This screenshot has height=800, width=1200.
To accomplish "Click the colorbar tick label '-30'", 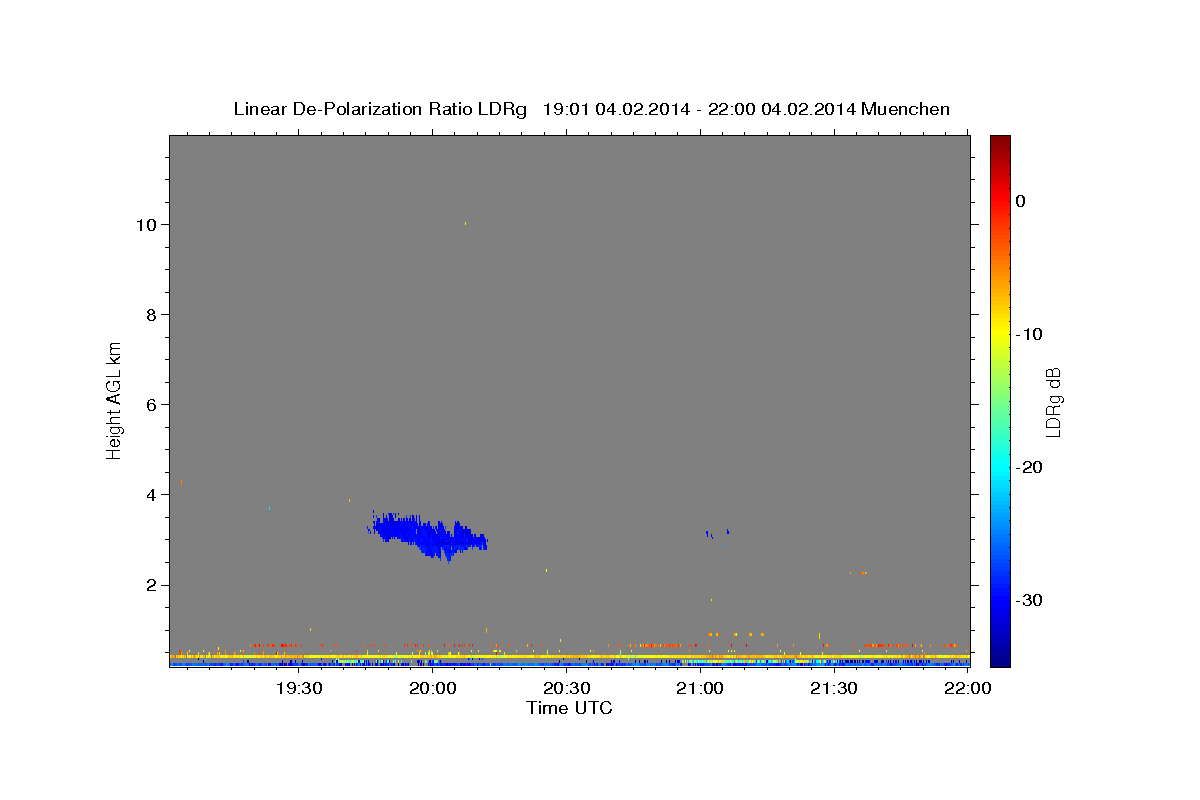I will tap(1029, 600).
